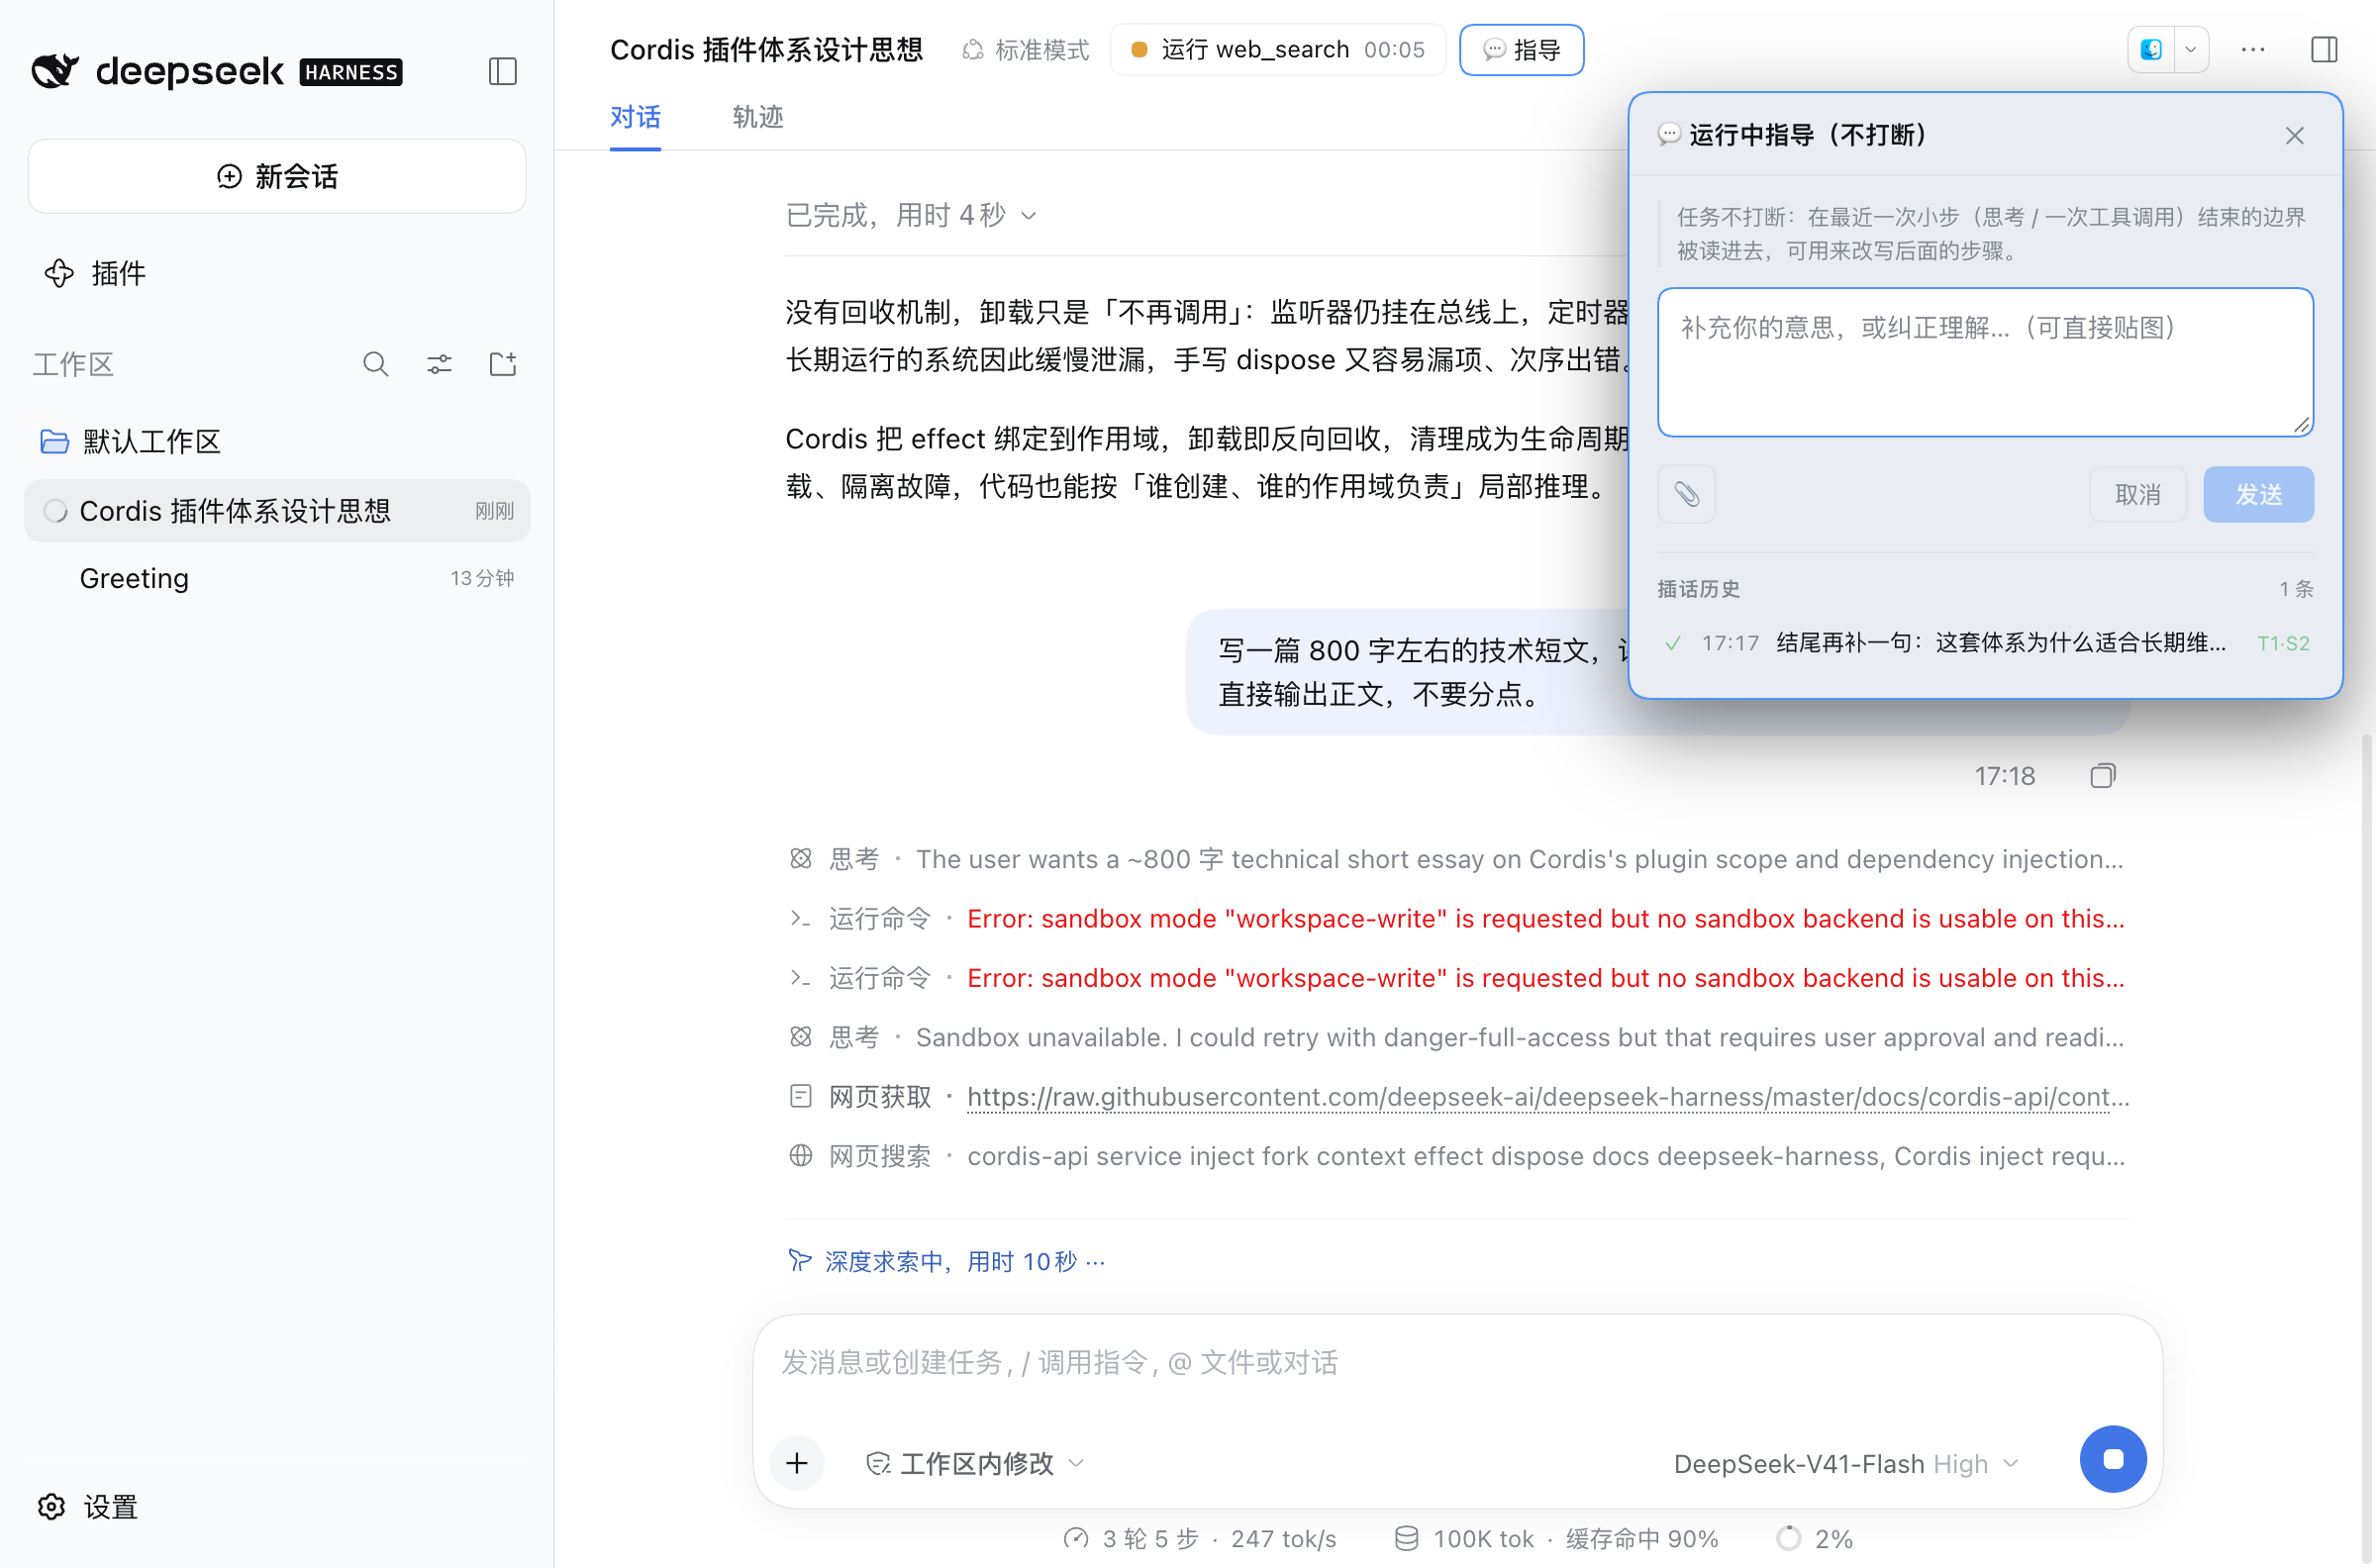Screen dimensions: 2376x1568
Task: Click the 指导 guidance button
Action: [x=1521, y=49]
